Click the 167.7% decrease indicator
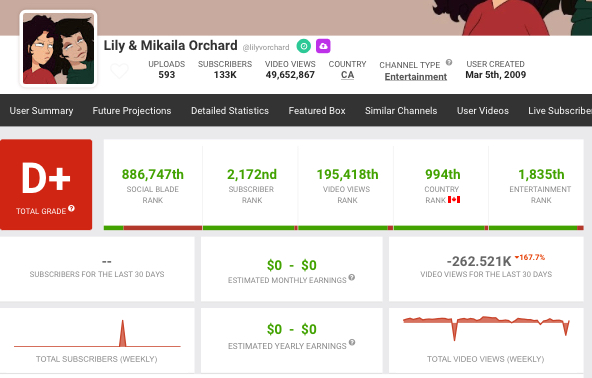 click(x=530, y=258)
